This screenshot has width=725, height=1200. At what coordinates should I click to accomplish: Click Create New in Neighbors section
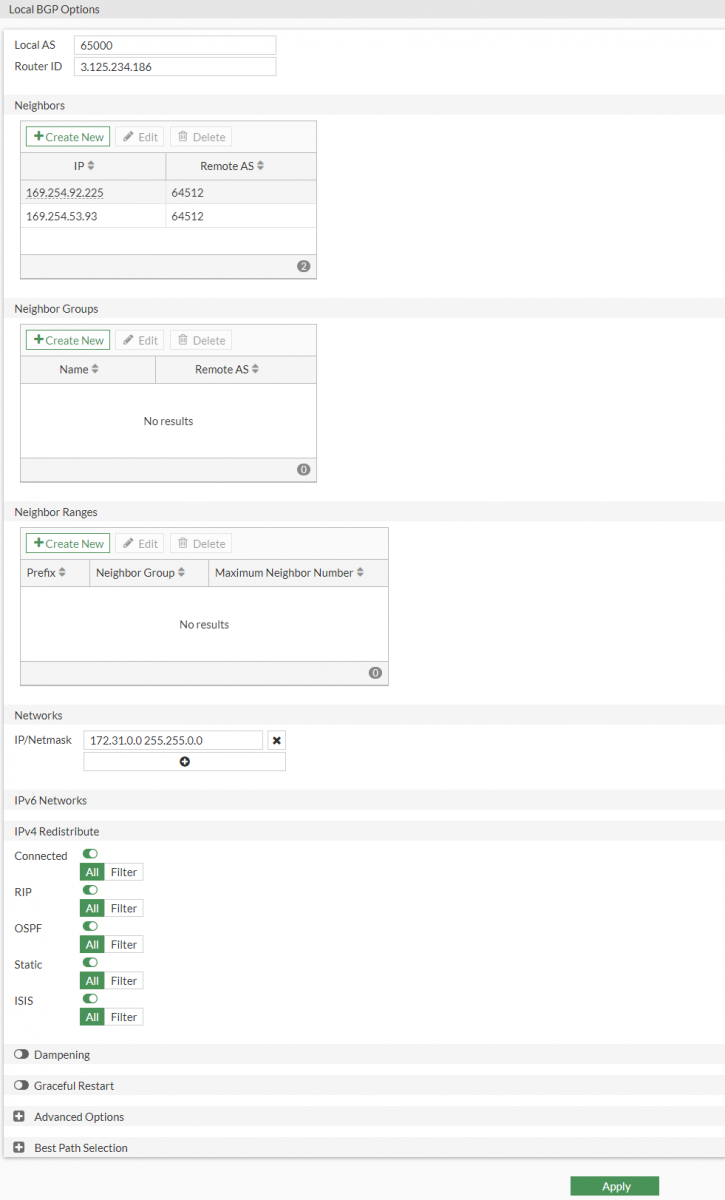68,137
